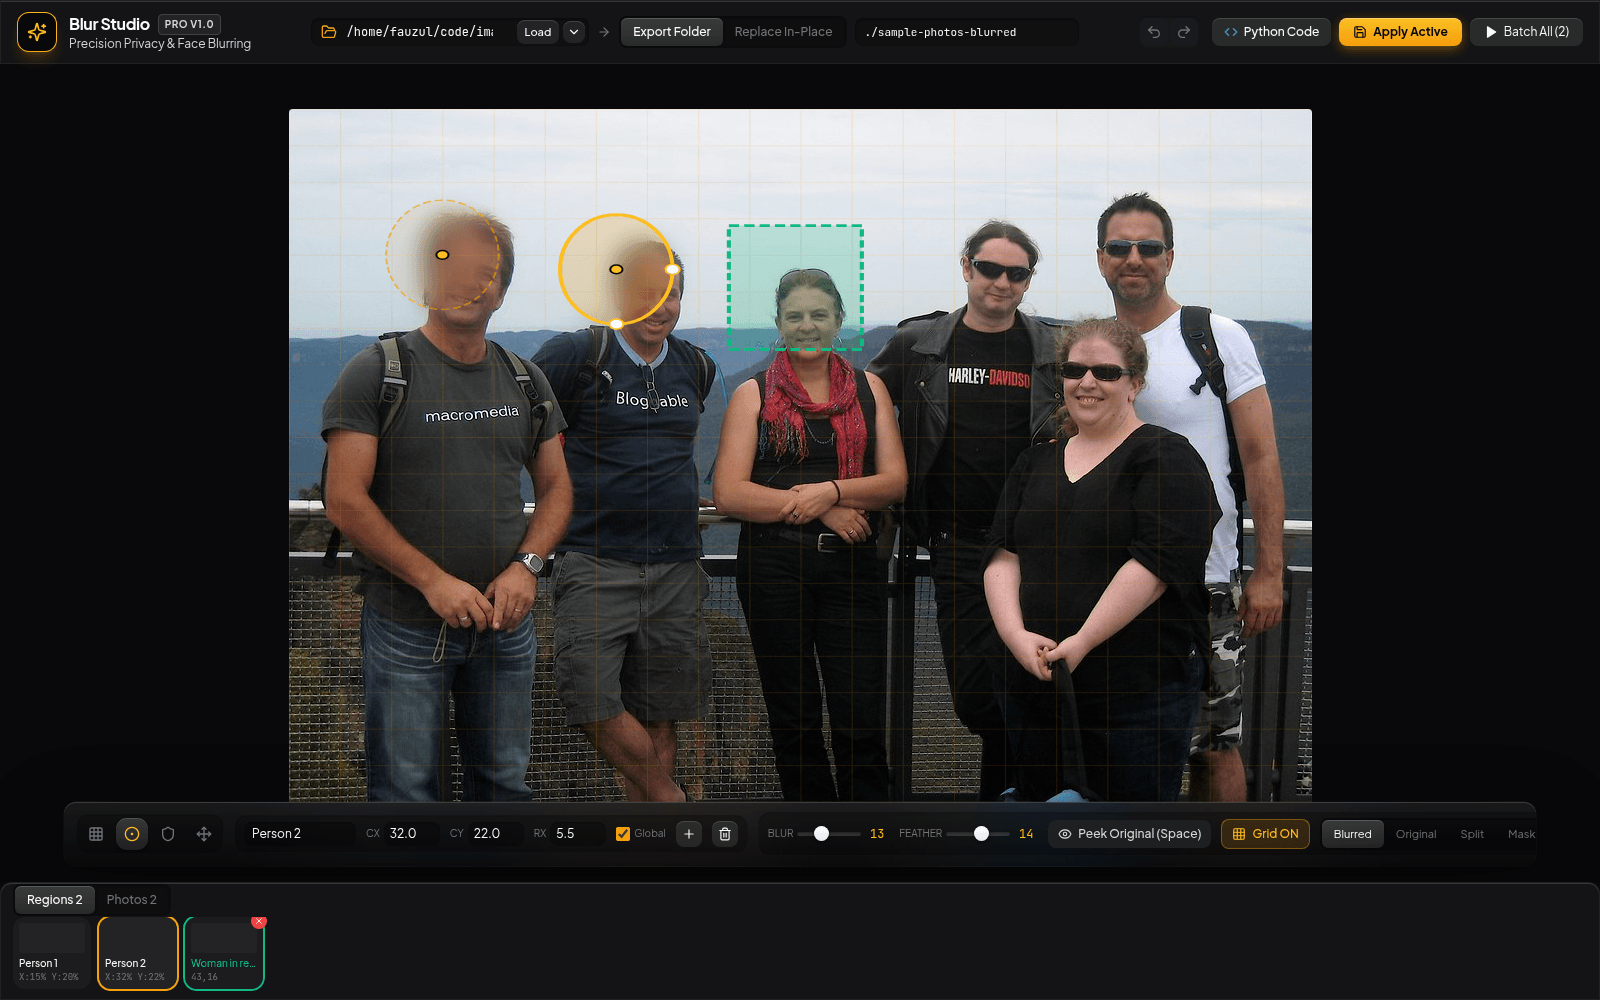The height and width of the screenshot is (1000, 1600).
Task: Select the shield polygon tool
Action: tap(168, 834)
